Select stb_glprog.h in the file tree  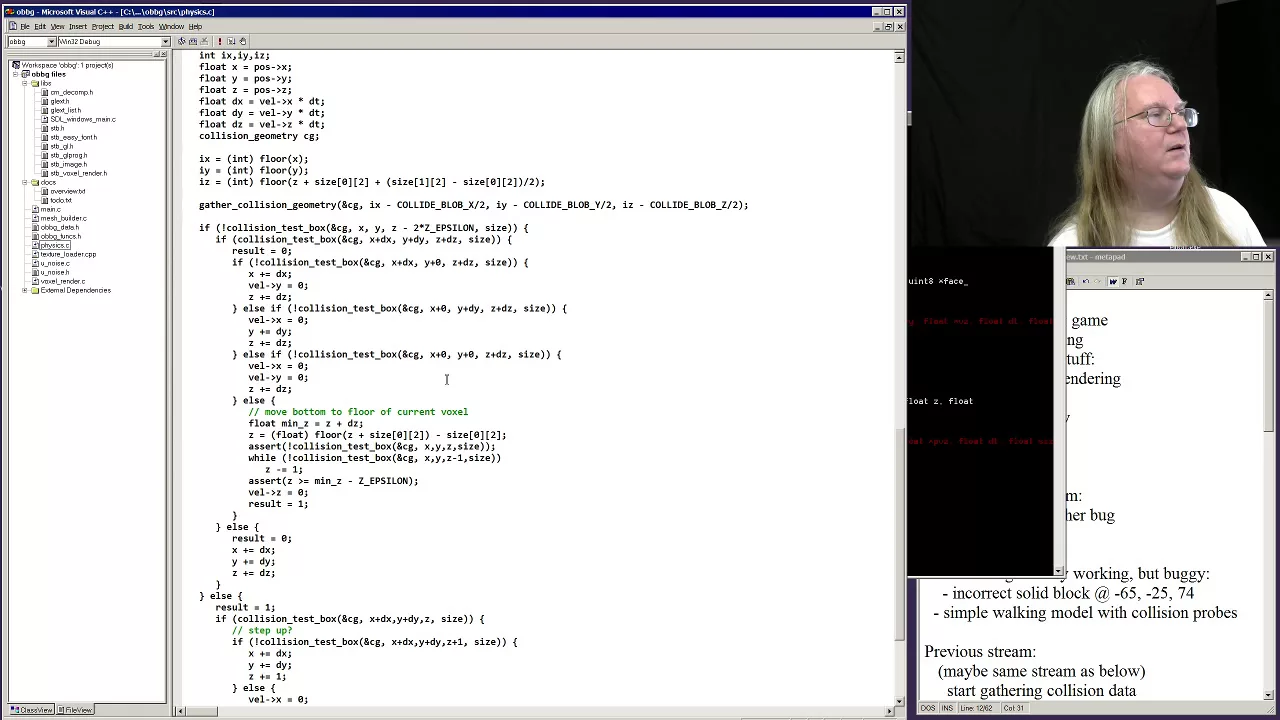68,155
